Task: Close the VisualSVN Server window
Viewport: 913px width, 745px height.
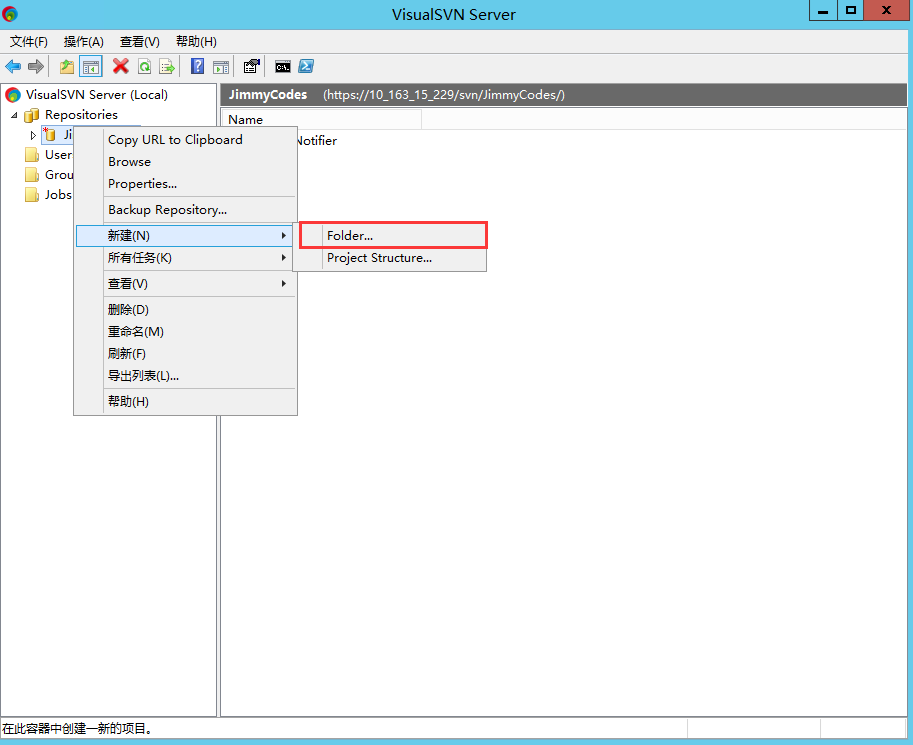Action: 886,10
